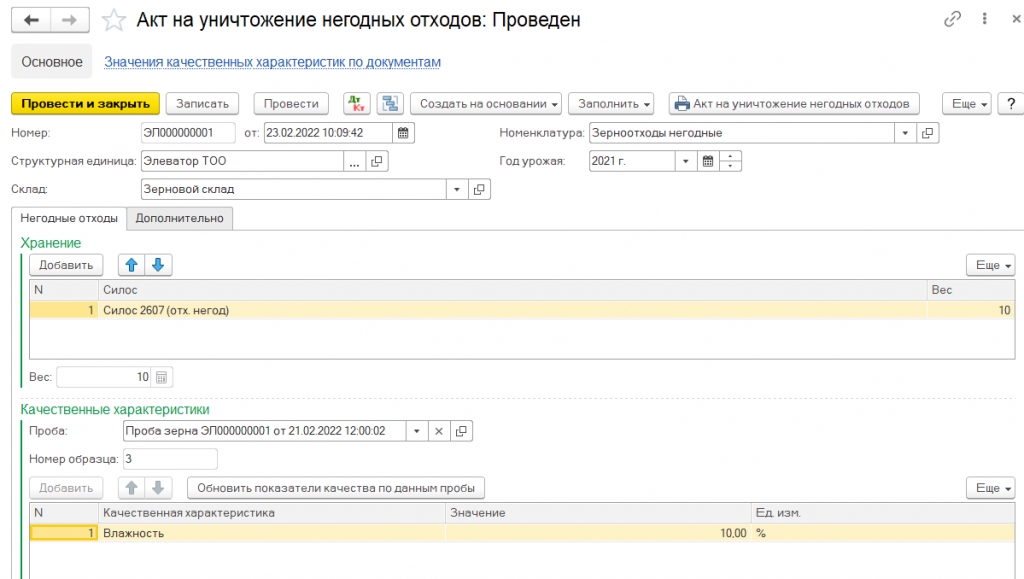This screenshot has height=579, width=1024.
Task: Move silo row up arrow
Action: 132,265
